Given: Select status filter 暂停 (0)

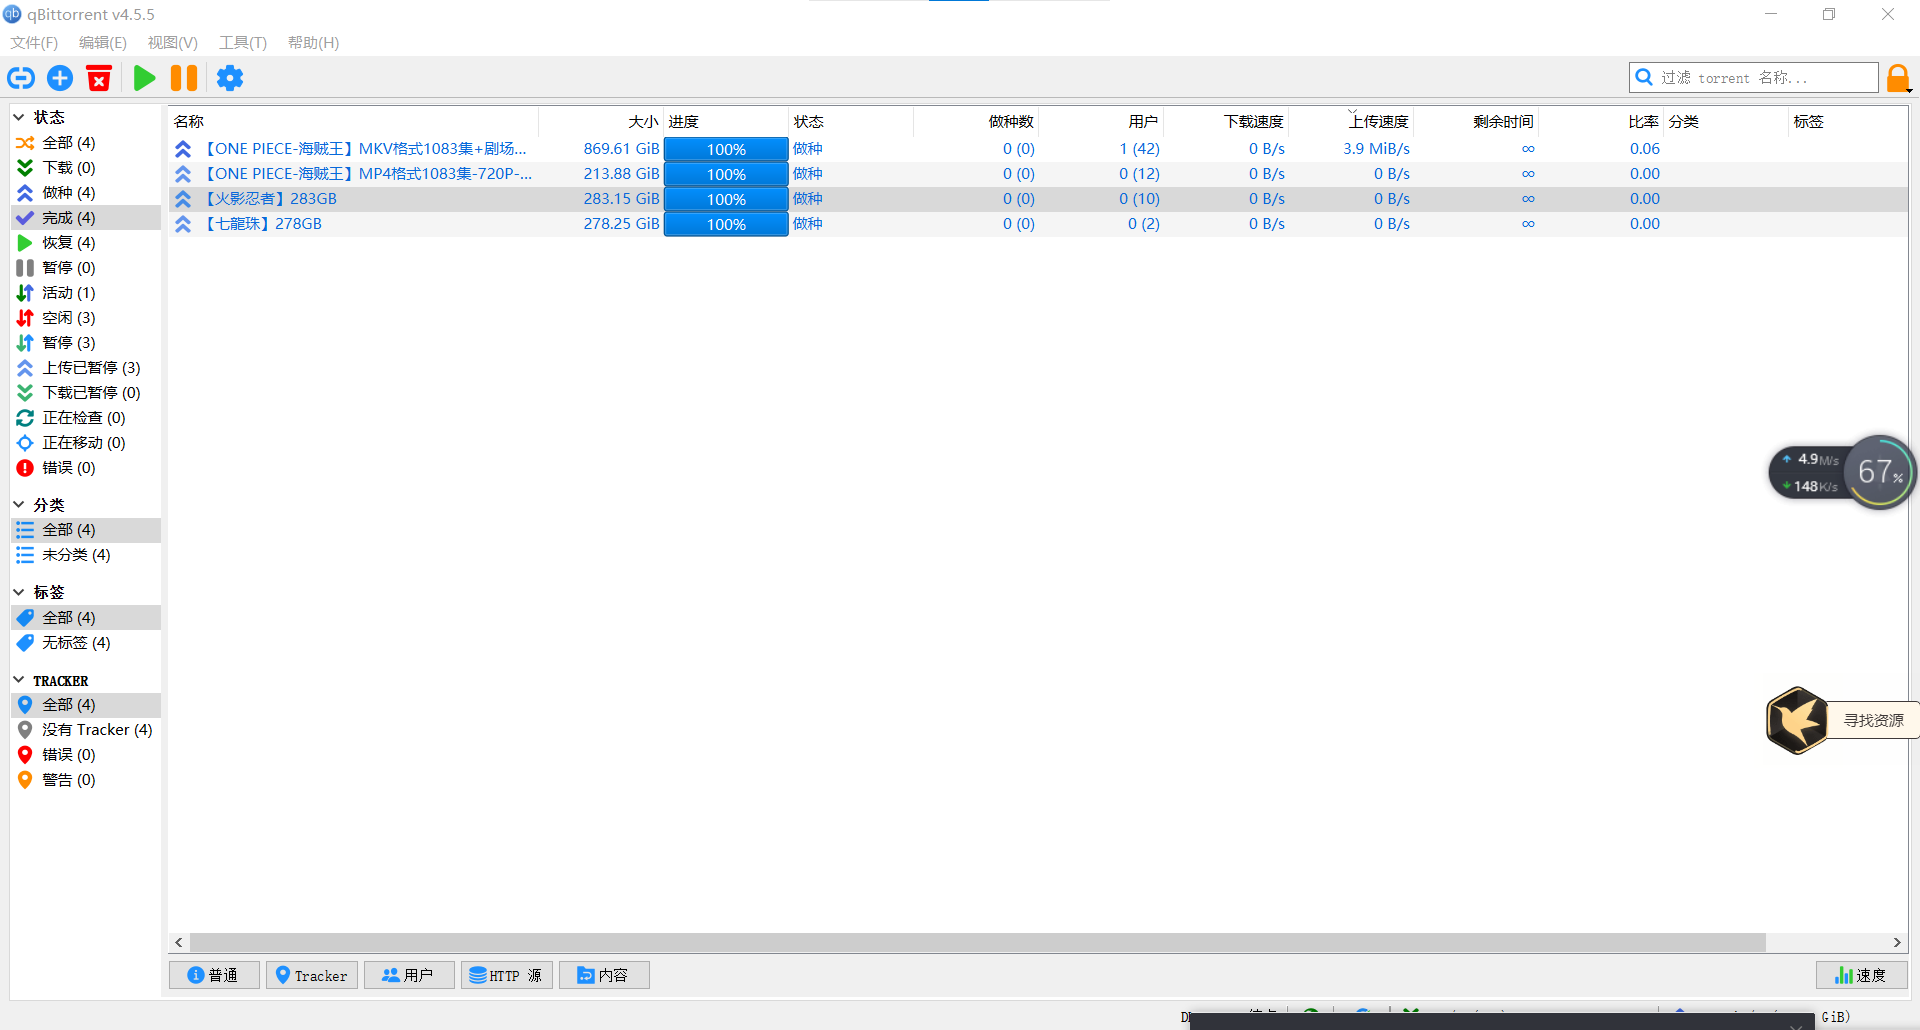Looking at the screenshot, I should pyautogui.click(x=86, y=267).
